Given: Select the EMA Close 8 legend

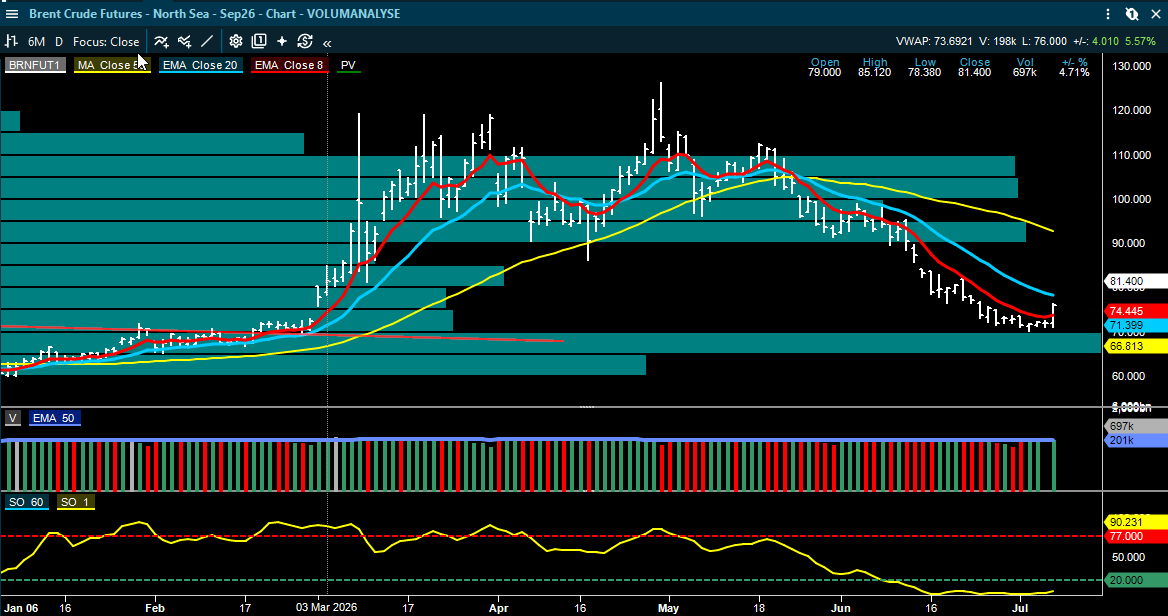Looking at the screenshot, I should [x=289, y=65].
